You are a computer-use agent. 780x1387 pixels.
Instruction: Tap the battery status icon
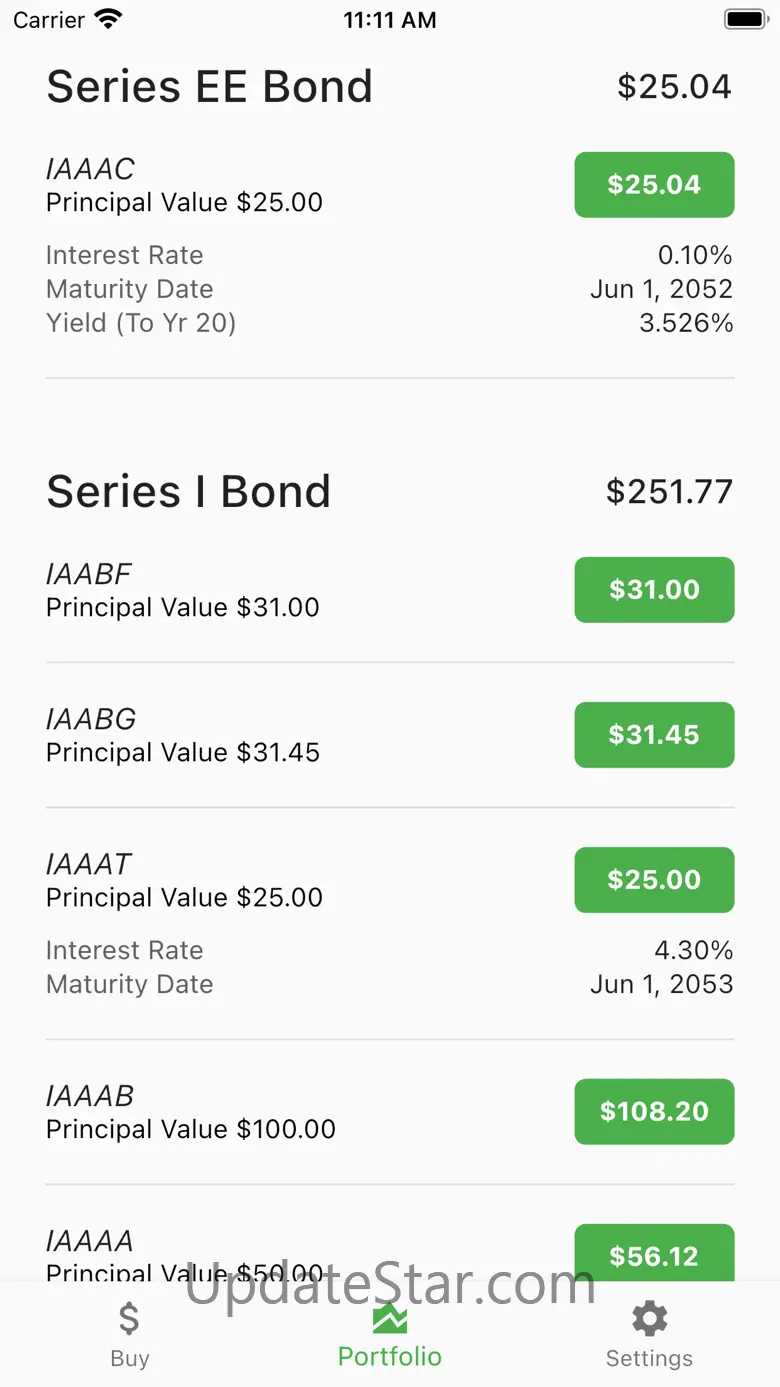tap(744, 19)
